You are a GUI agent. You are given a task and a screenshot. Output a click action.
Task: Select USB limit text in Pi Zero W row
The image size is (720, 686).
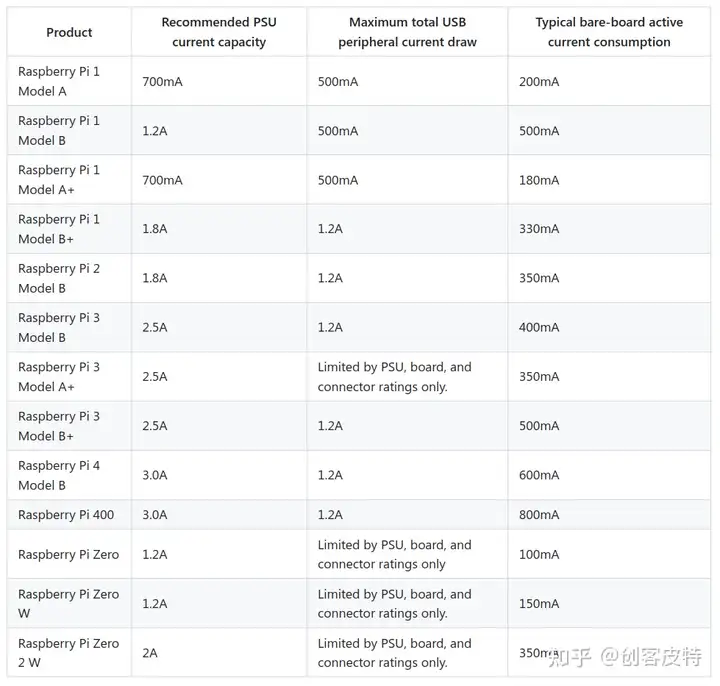click(394, 603)
